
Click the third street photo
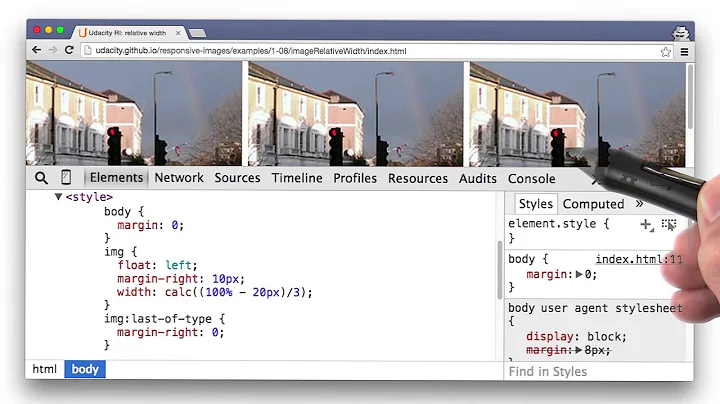pos(577,113)
